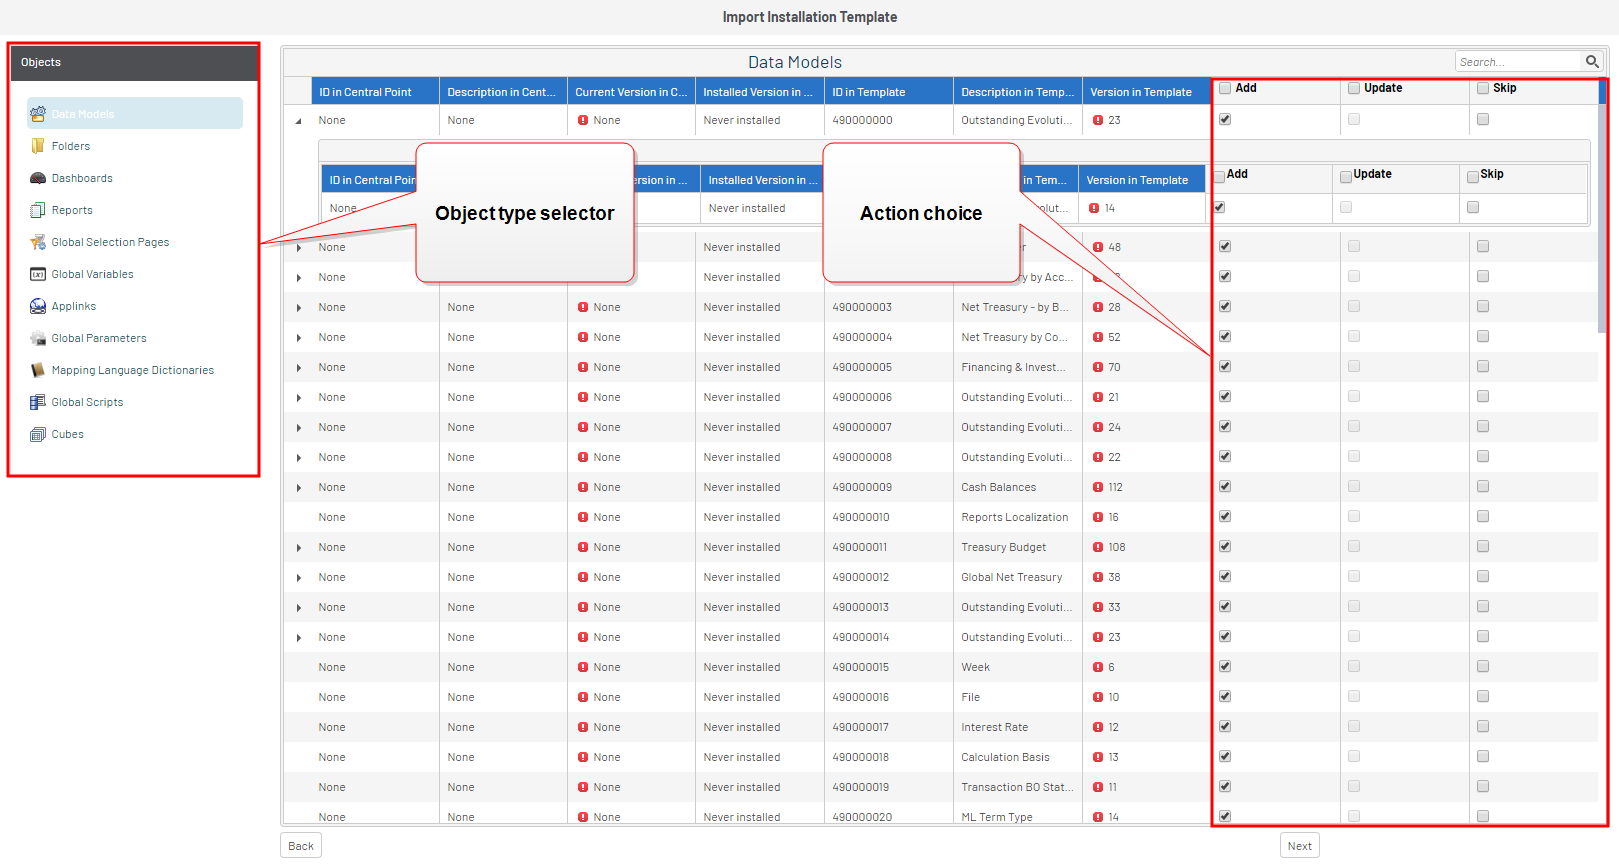Check the Skip header checkbox
The width and height of the screenshot is (1619, 866).
[1483, 89]
